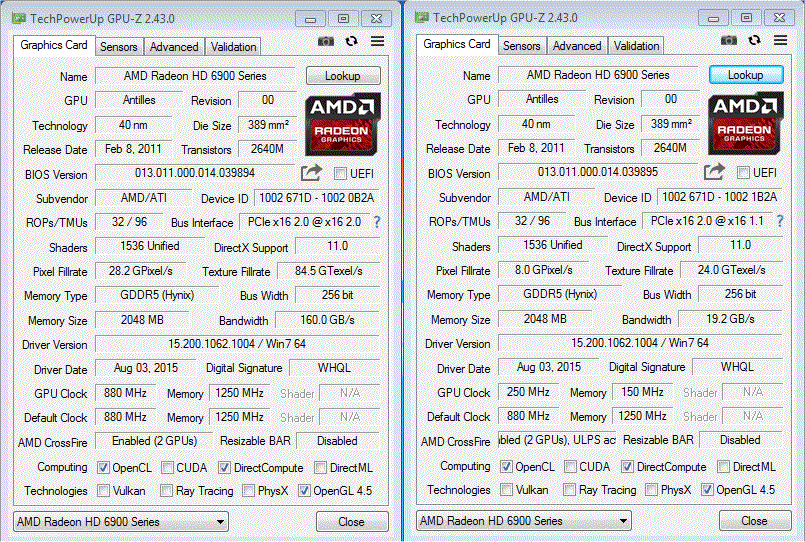
Task: Click Close button in right window
Action: tap(755, 521)
